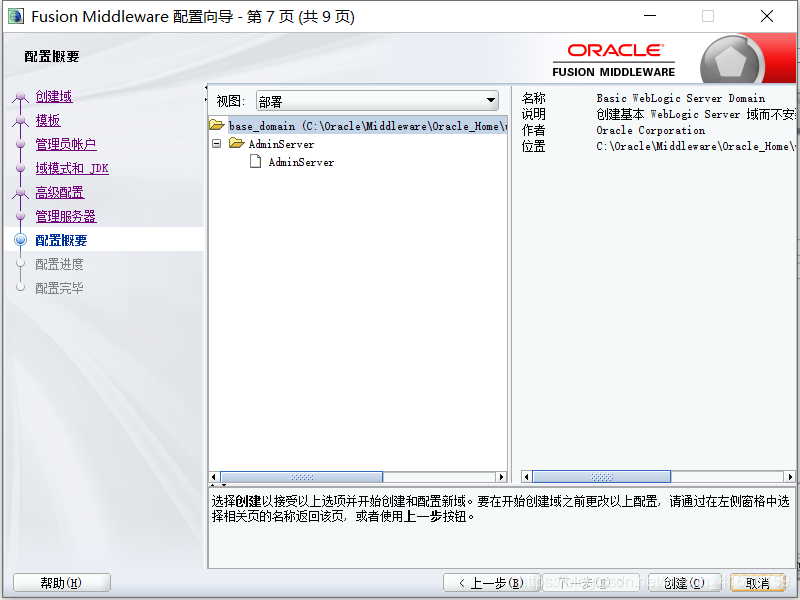
Task: Minimize the configuration wizard window
Action: pyautogui.click(x=650, y=16)
